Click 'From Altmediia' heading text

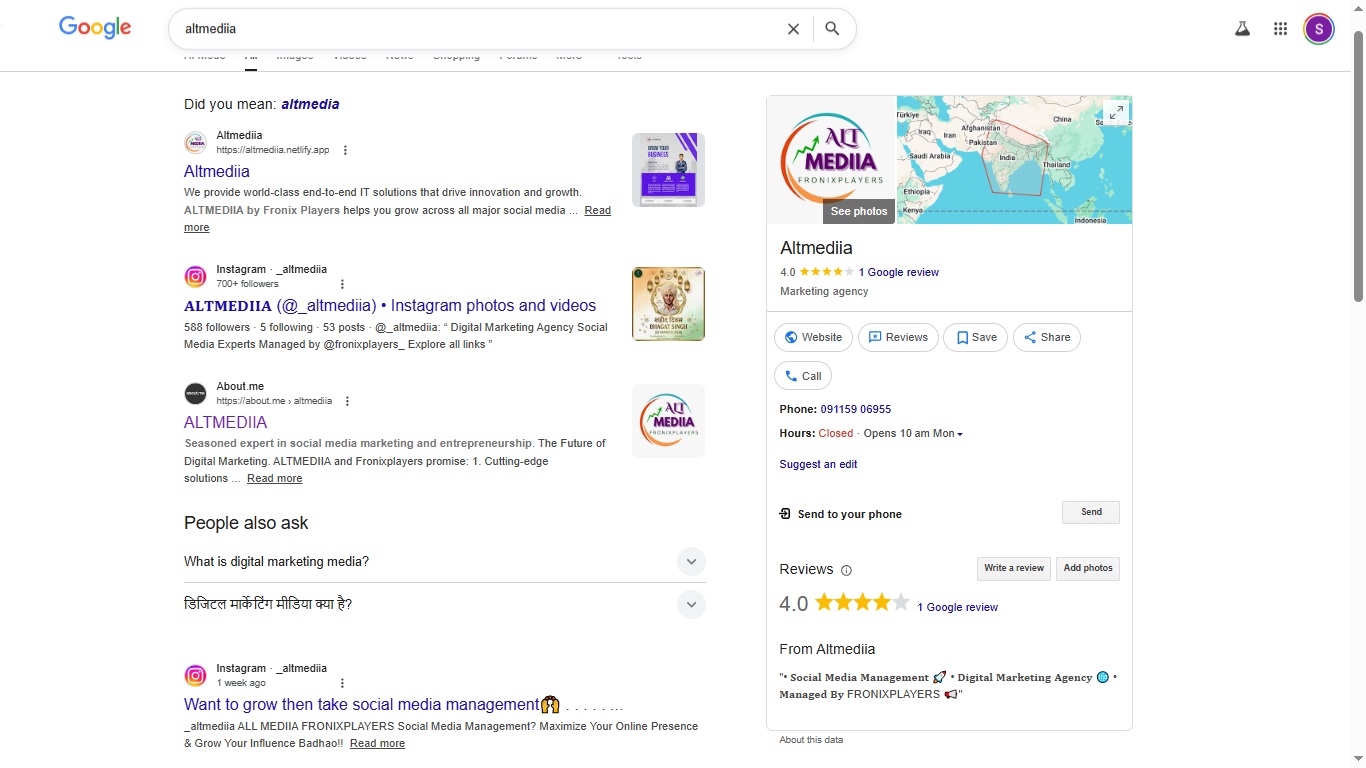pos(827,649)
